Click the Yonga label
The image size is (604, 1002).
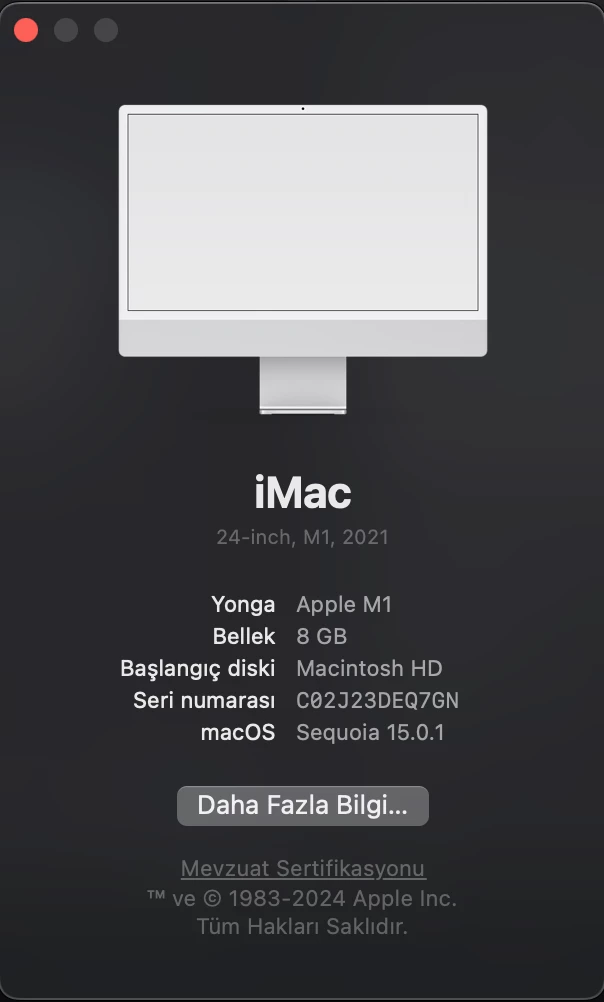point(243,605)
